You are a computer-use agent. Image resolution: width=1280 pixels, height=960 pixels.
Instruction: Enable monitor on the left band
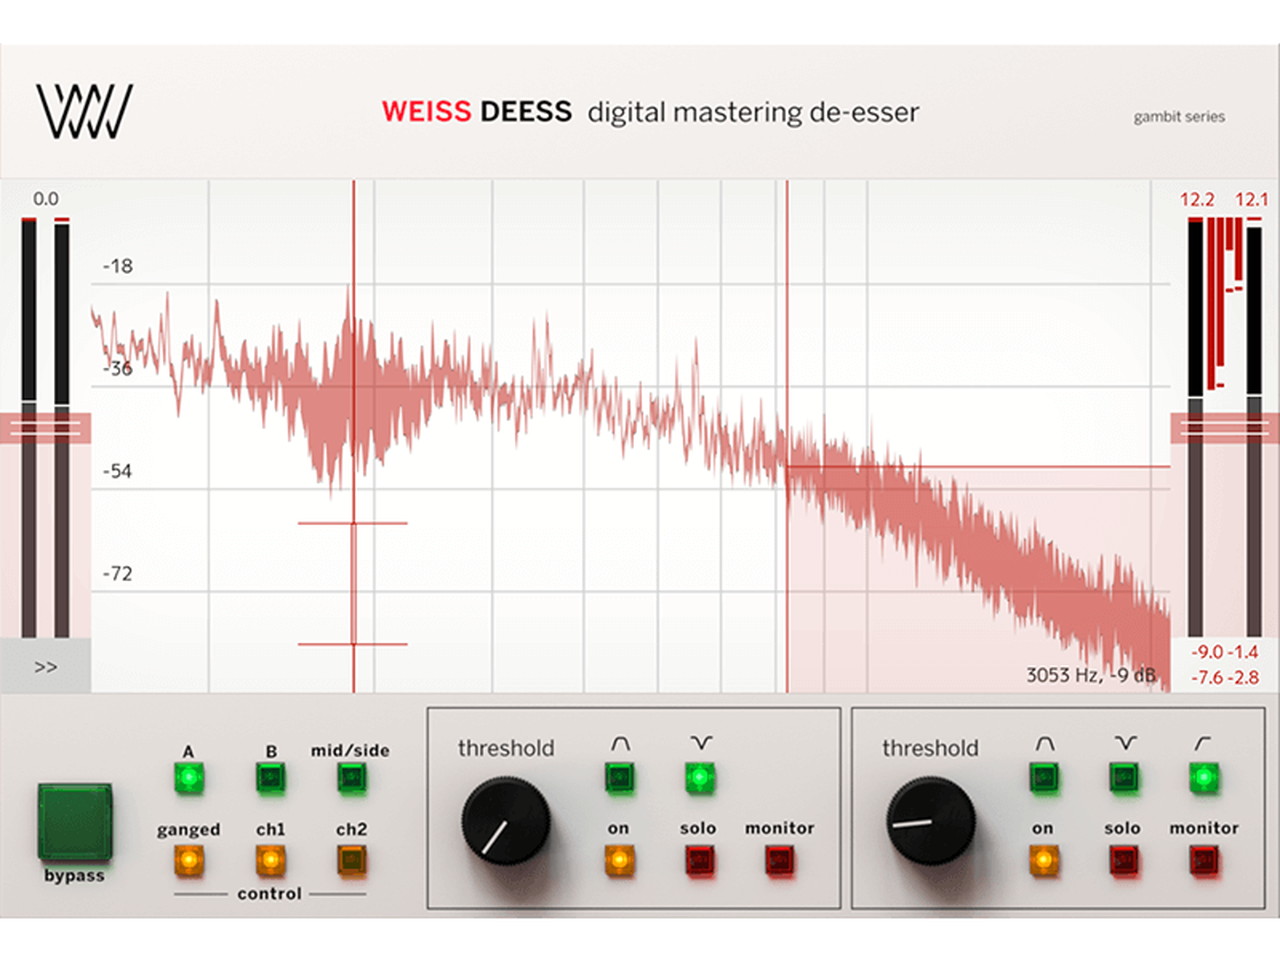(x=779, y=859)
